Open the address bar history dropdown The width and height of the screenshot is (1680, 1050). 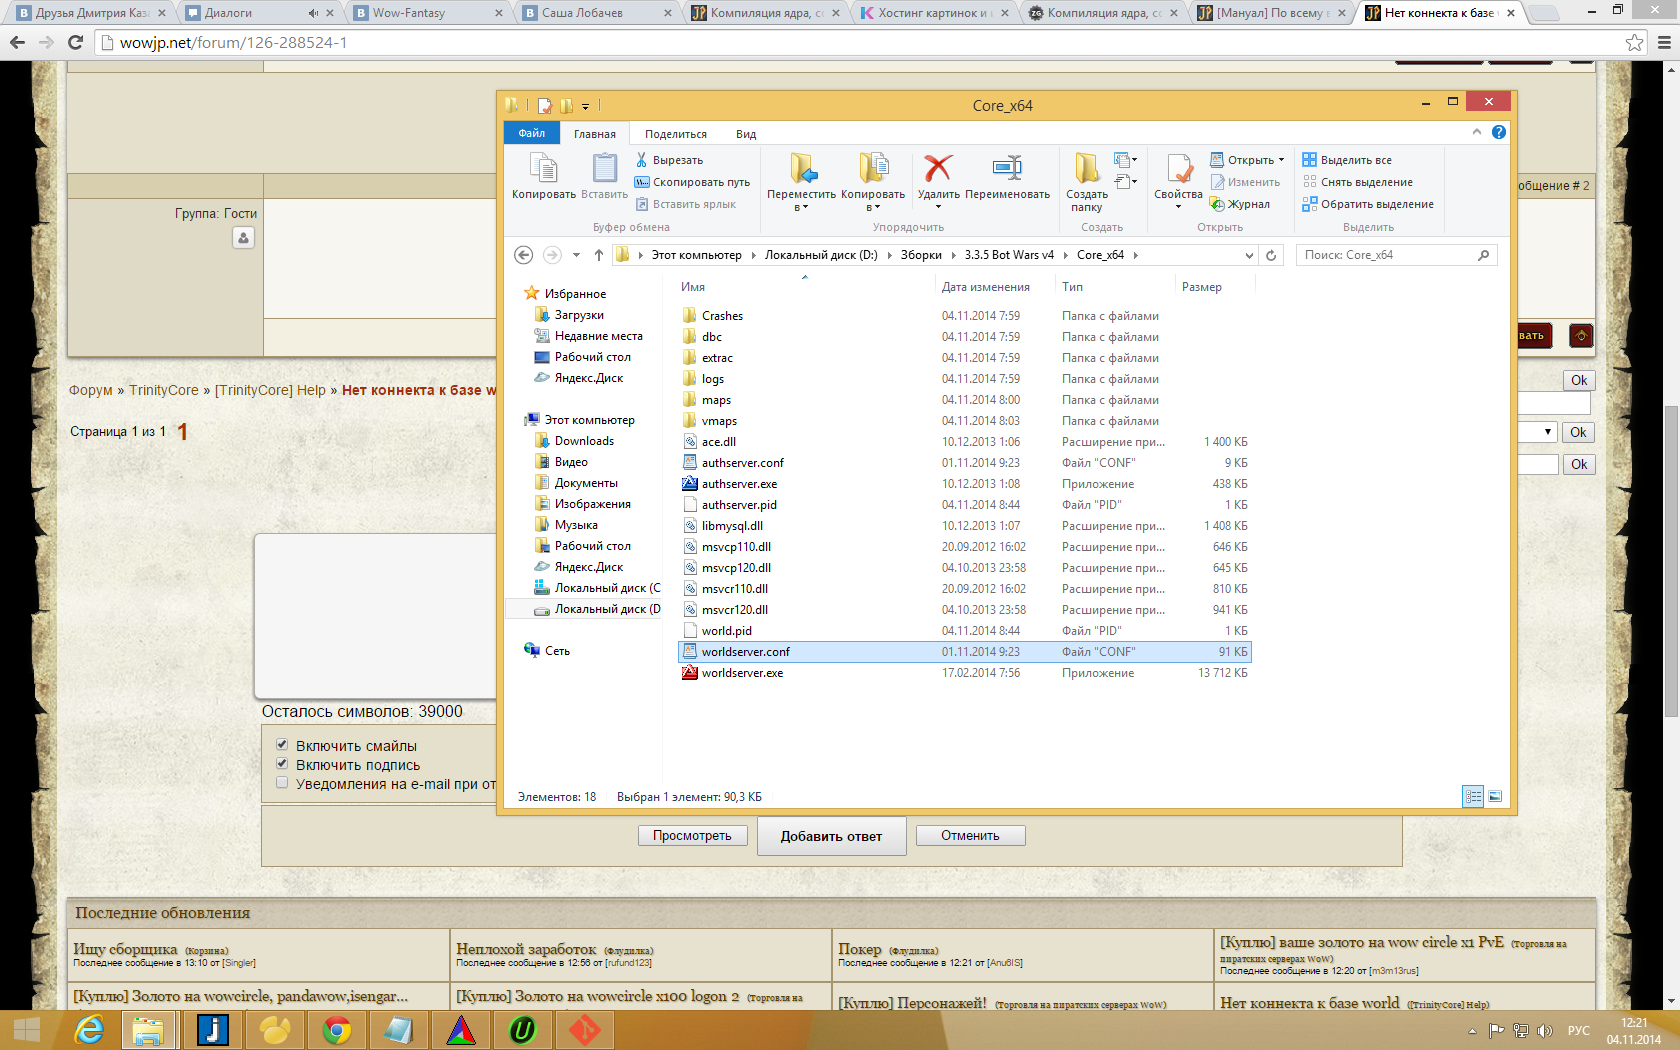1249,255
